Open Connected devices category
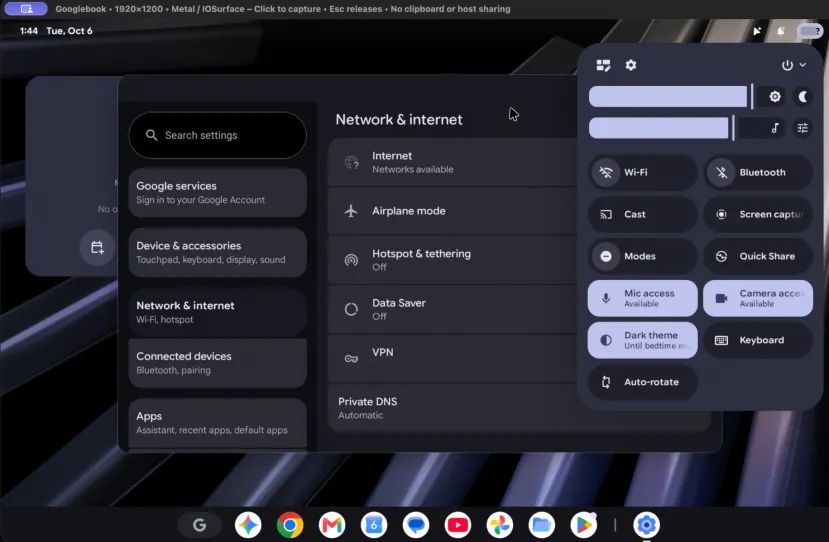Image resolution: width=829 pixels, height=542 pixels. point(217,363)
